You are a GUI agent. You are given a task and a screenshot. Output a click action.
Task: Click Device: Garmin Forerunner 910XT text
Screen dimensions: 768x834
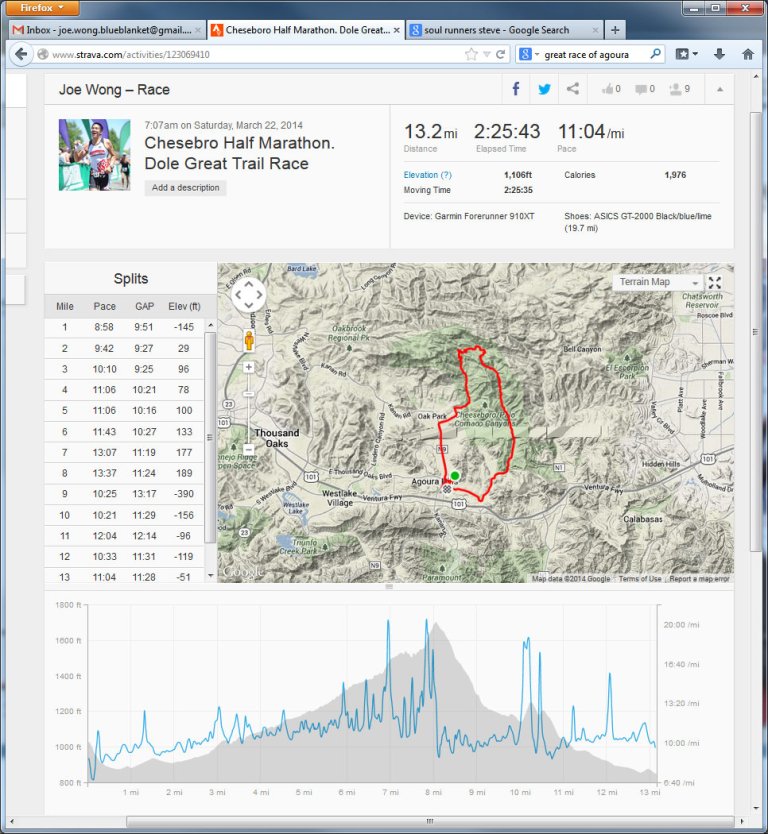[x=469, y=216]
